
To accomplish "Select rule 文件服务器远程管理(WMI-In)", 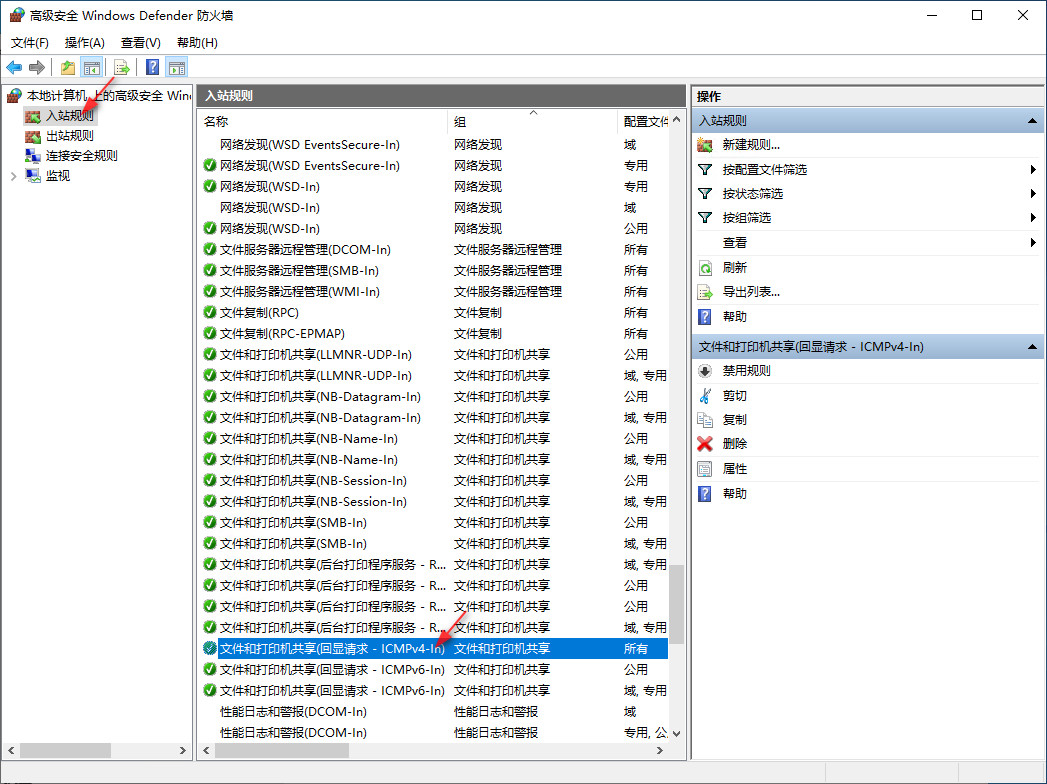I will [x=434, y=291].
